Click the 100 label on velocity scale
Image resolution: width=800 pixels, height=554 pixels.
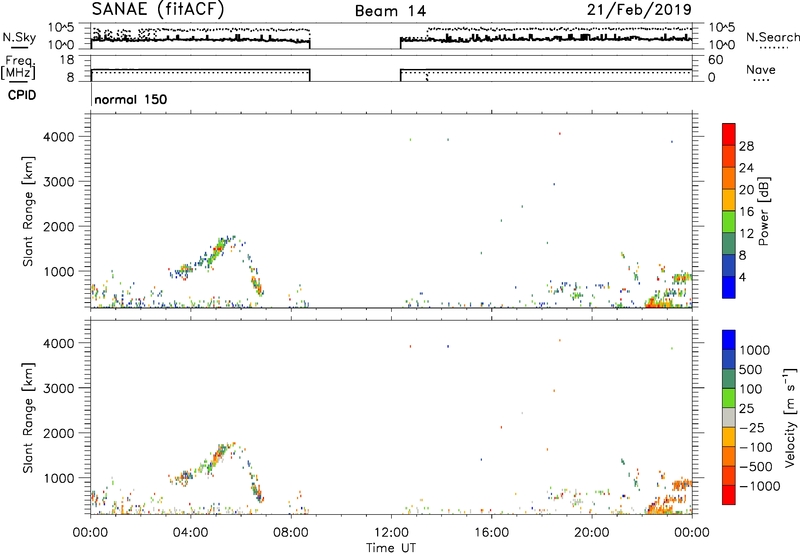pos(751,389)
